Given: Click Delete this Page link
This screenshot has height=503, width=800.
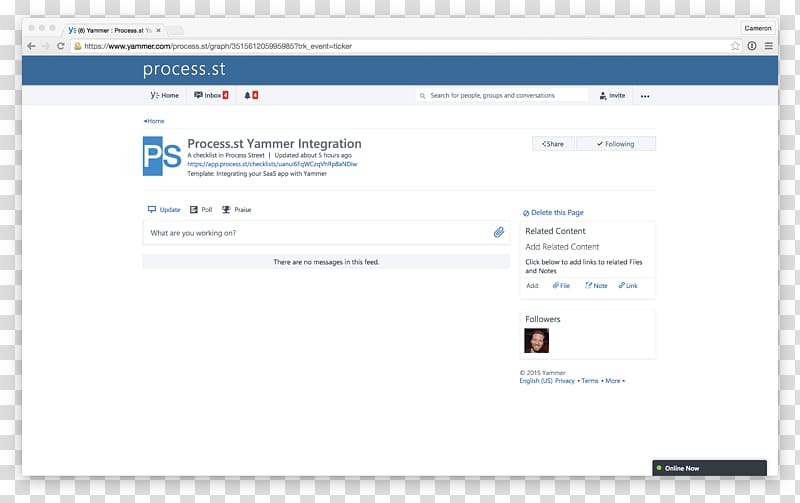Looking at the screenshot, I should tap(553, 213).
